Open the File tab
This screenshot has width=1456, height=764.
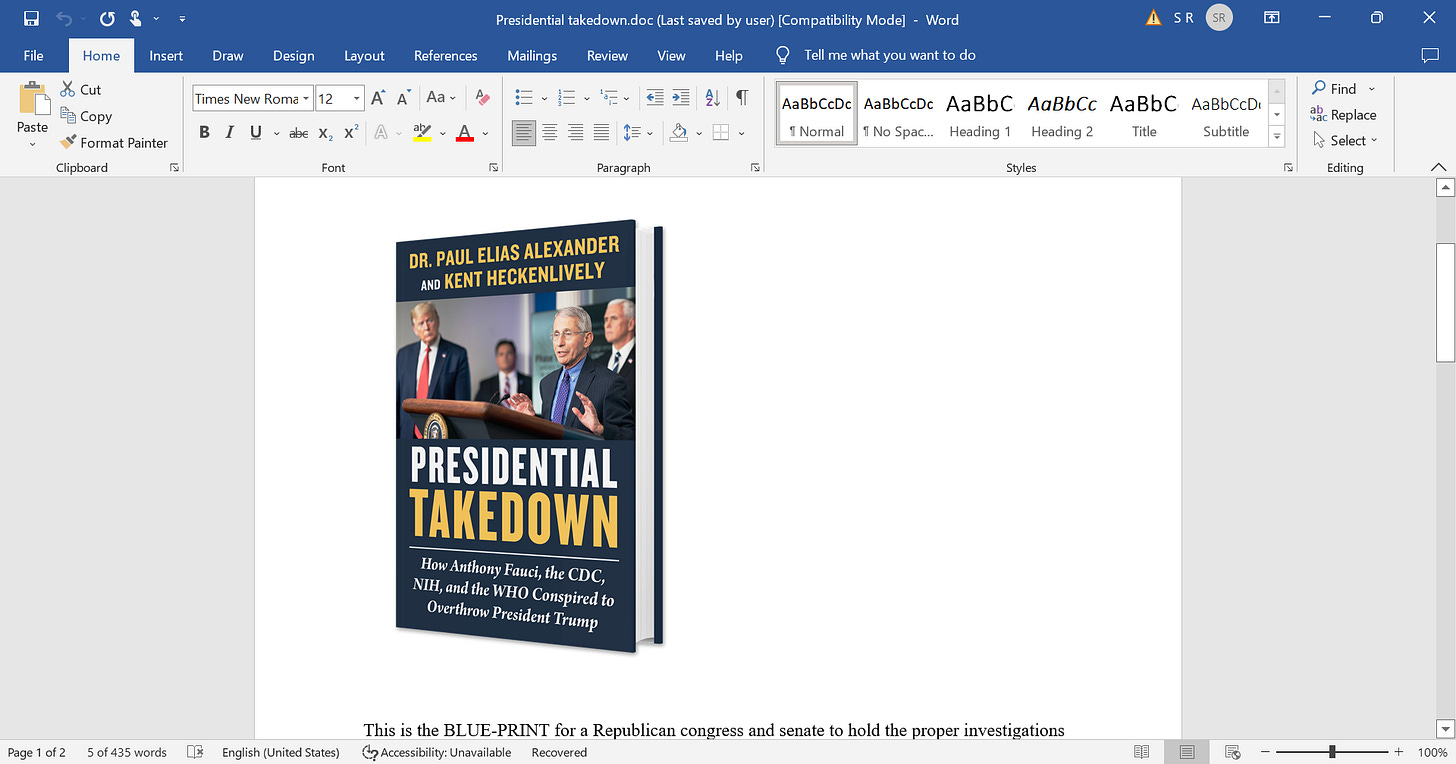click(33, 56)
